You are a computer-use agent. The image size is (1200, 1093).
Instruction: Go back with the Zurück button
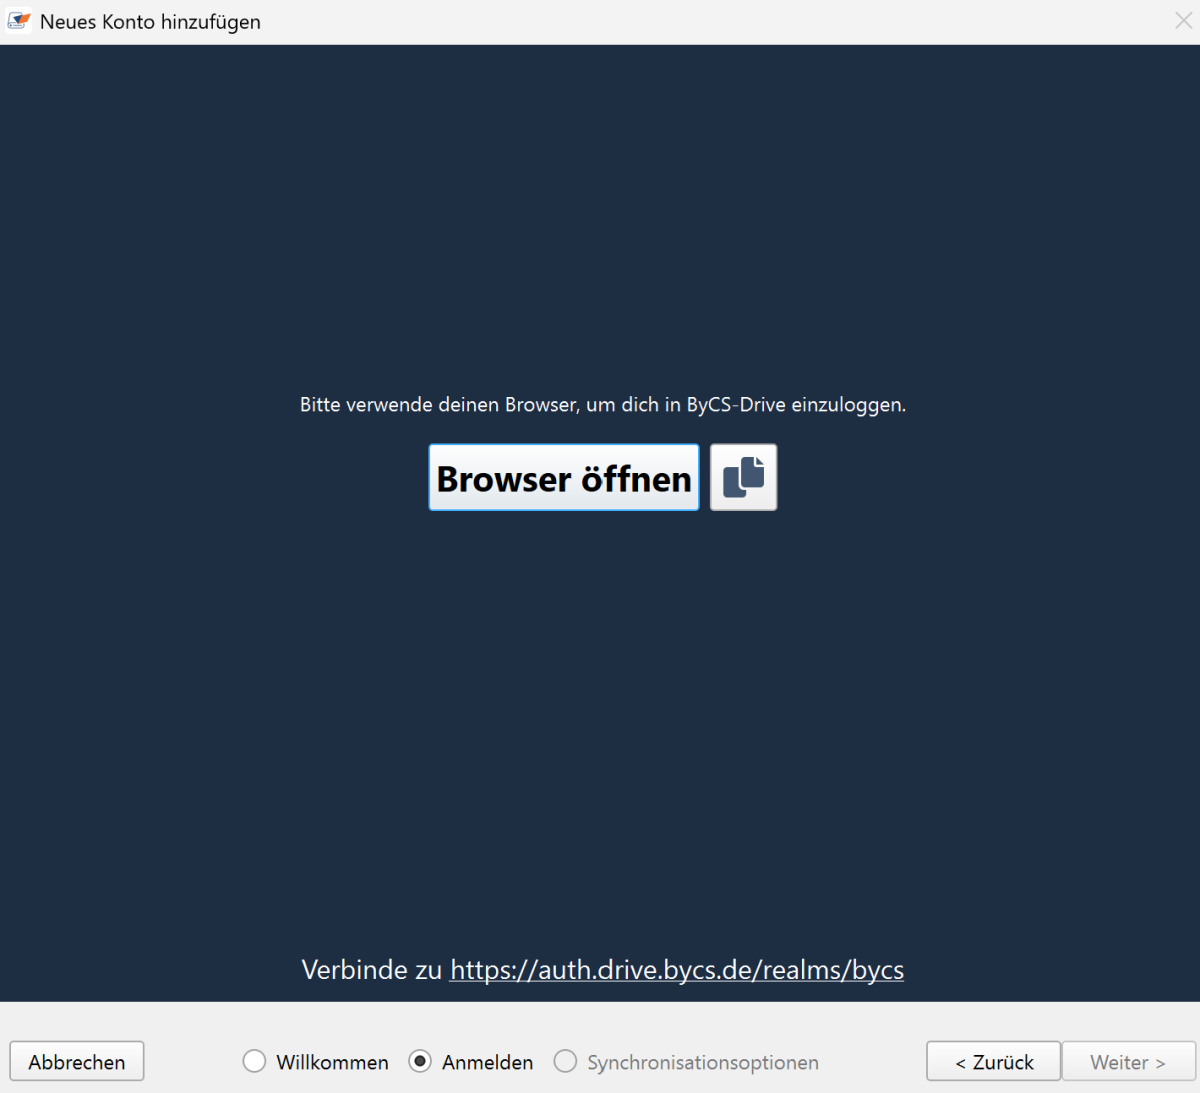[993, 1062]
